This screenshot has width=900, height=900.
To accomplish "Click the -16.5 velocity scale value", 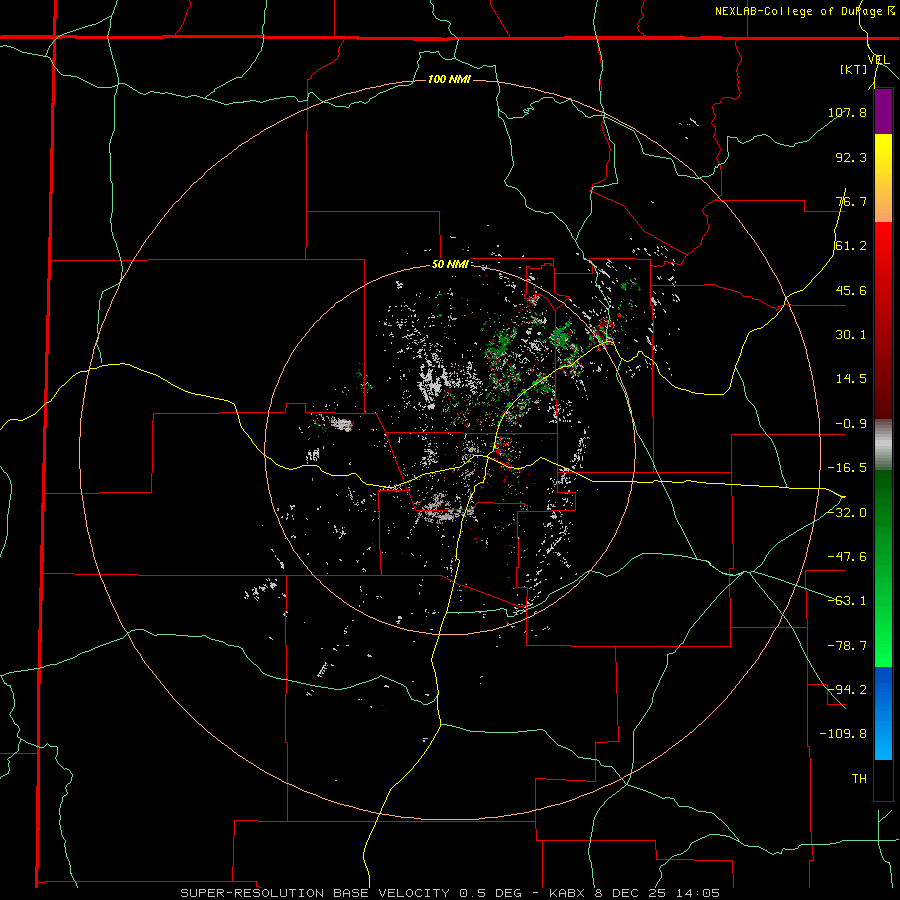I will (847, 468).
